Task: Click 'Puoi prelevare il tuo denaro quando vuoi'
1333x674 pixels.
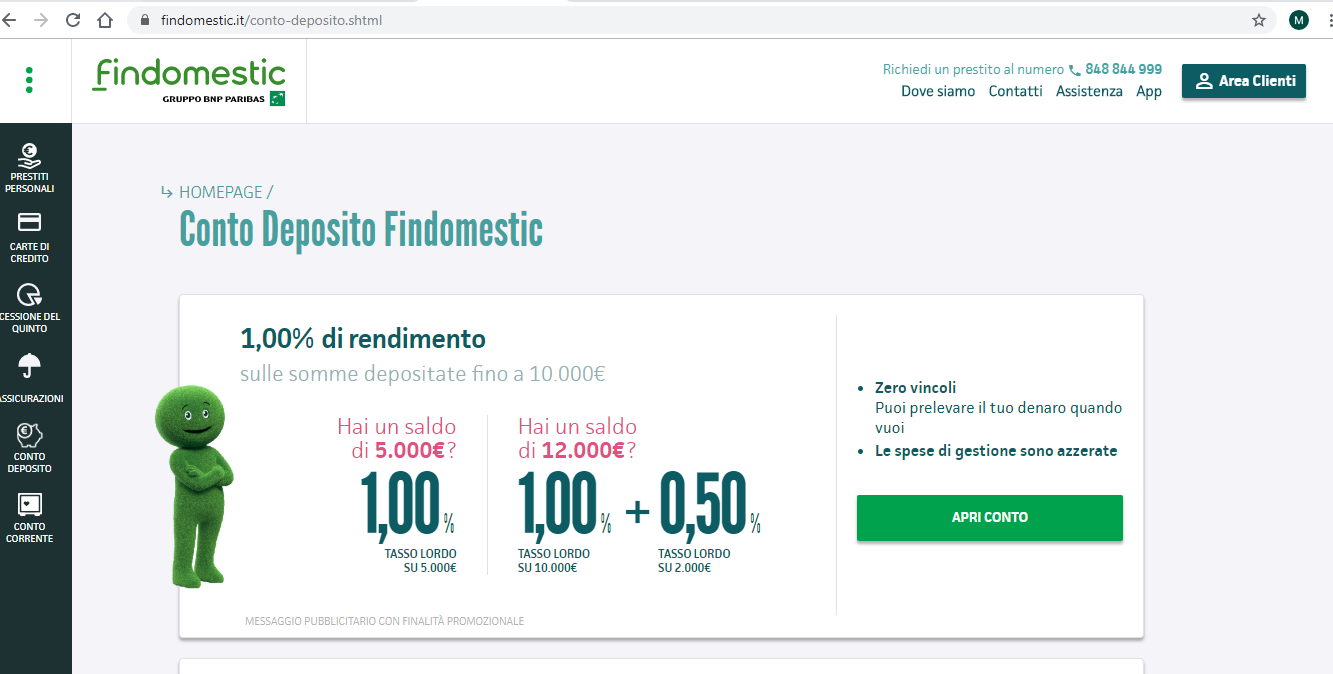Action: (x=998, y=418)
